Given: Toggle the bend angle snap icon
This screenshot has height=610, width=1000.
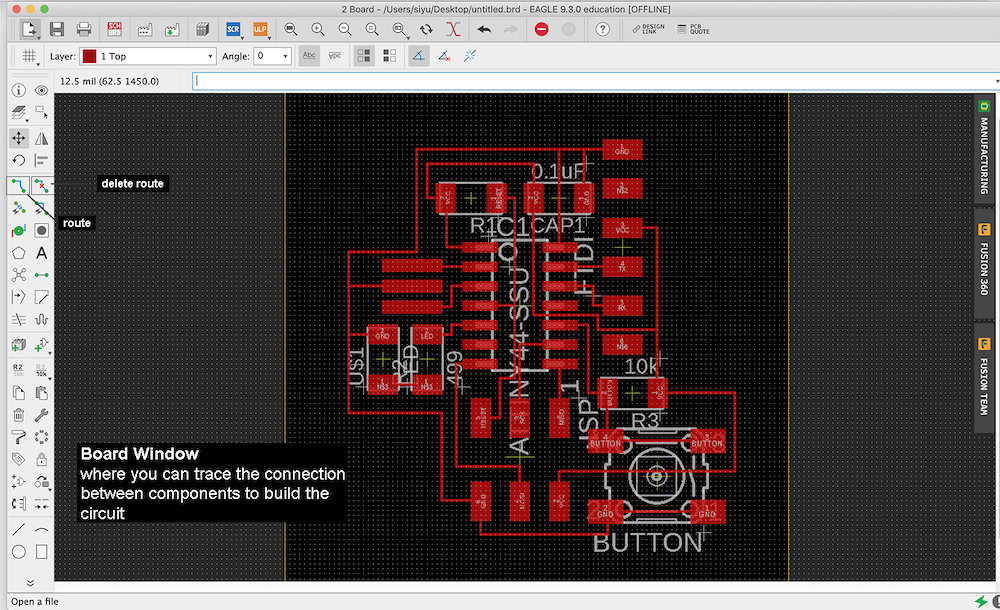Looking at the screenshot, I should (x=418, y=56).
